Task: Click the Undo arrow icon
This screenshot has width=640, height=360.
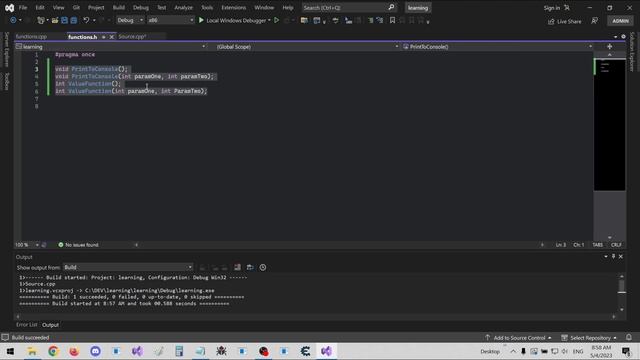Action: click(x=86, y=20)
